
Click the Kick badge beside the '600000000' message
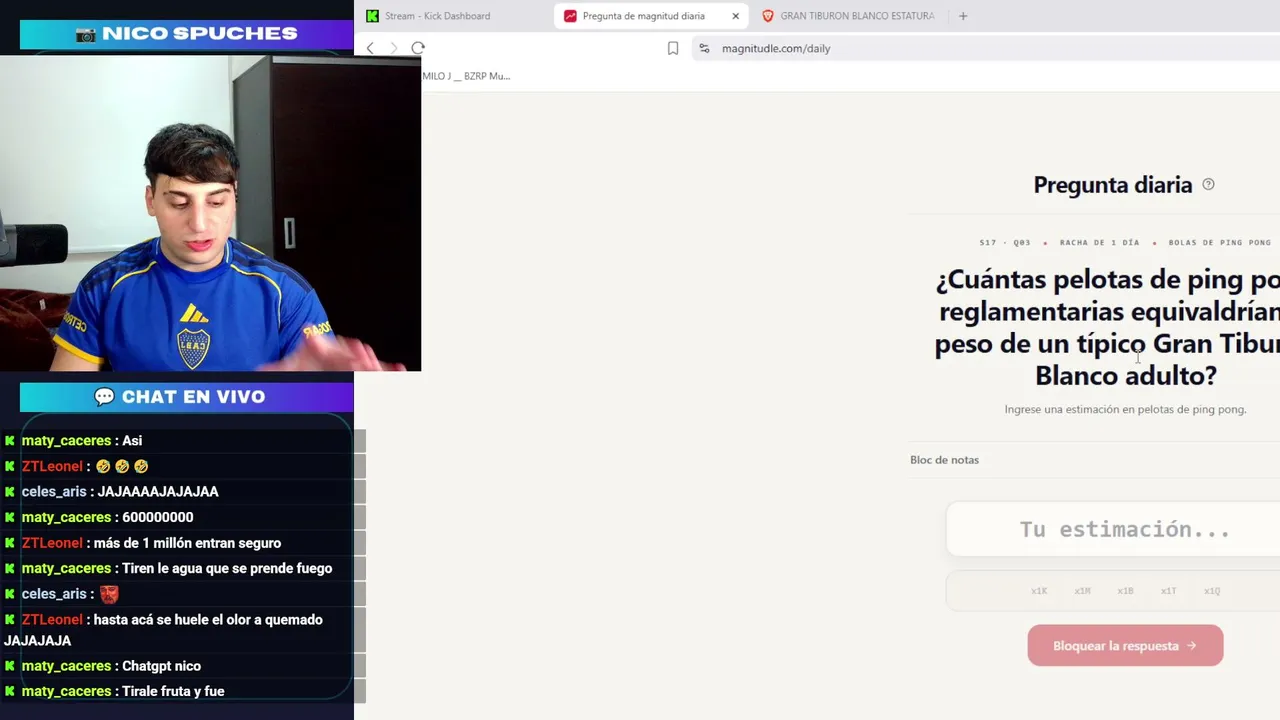[10, 518]
